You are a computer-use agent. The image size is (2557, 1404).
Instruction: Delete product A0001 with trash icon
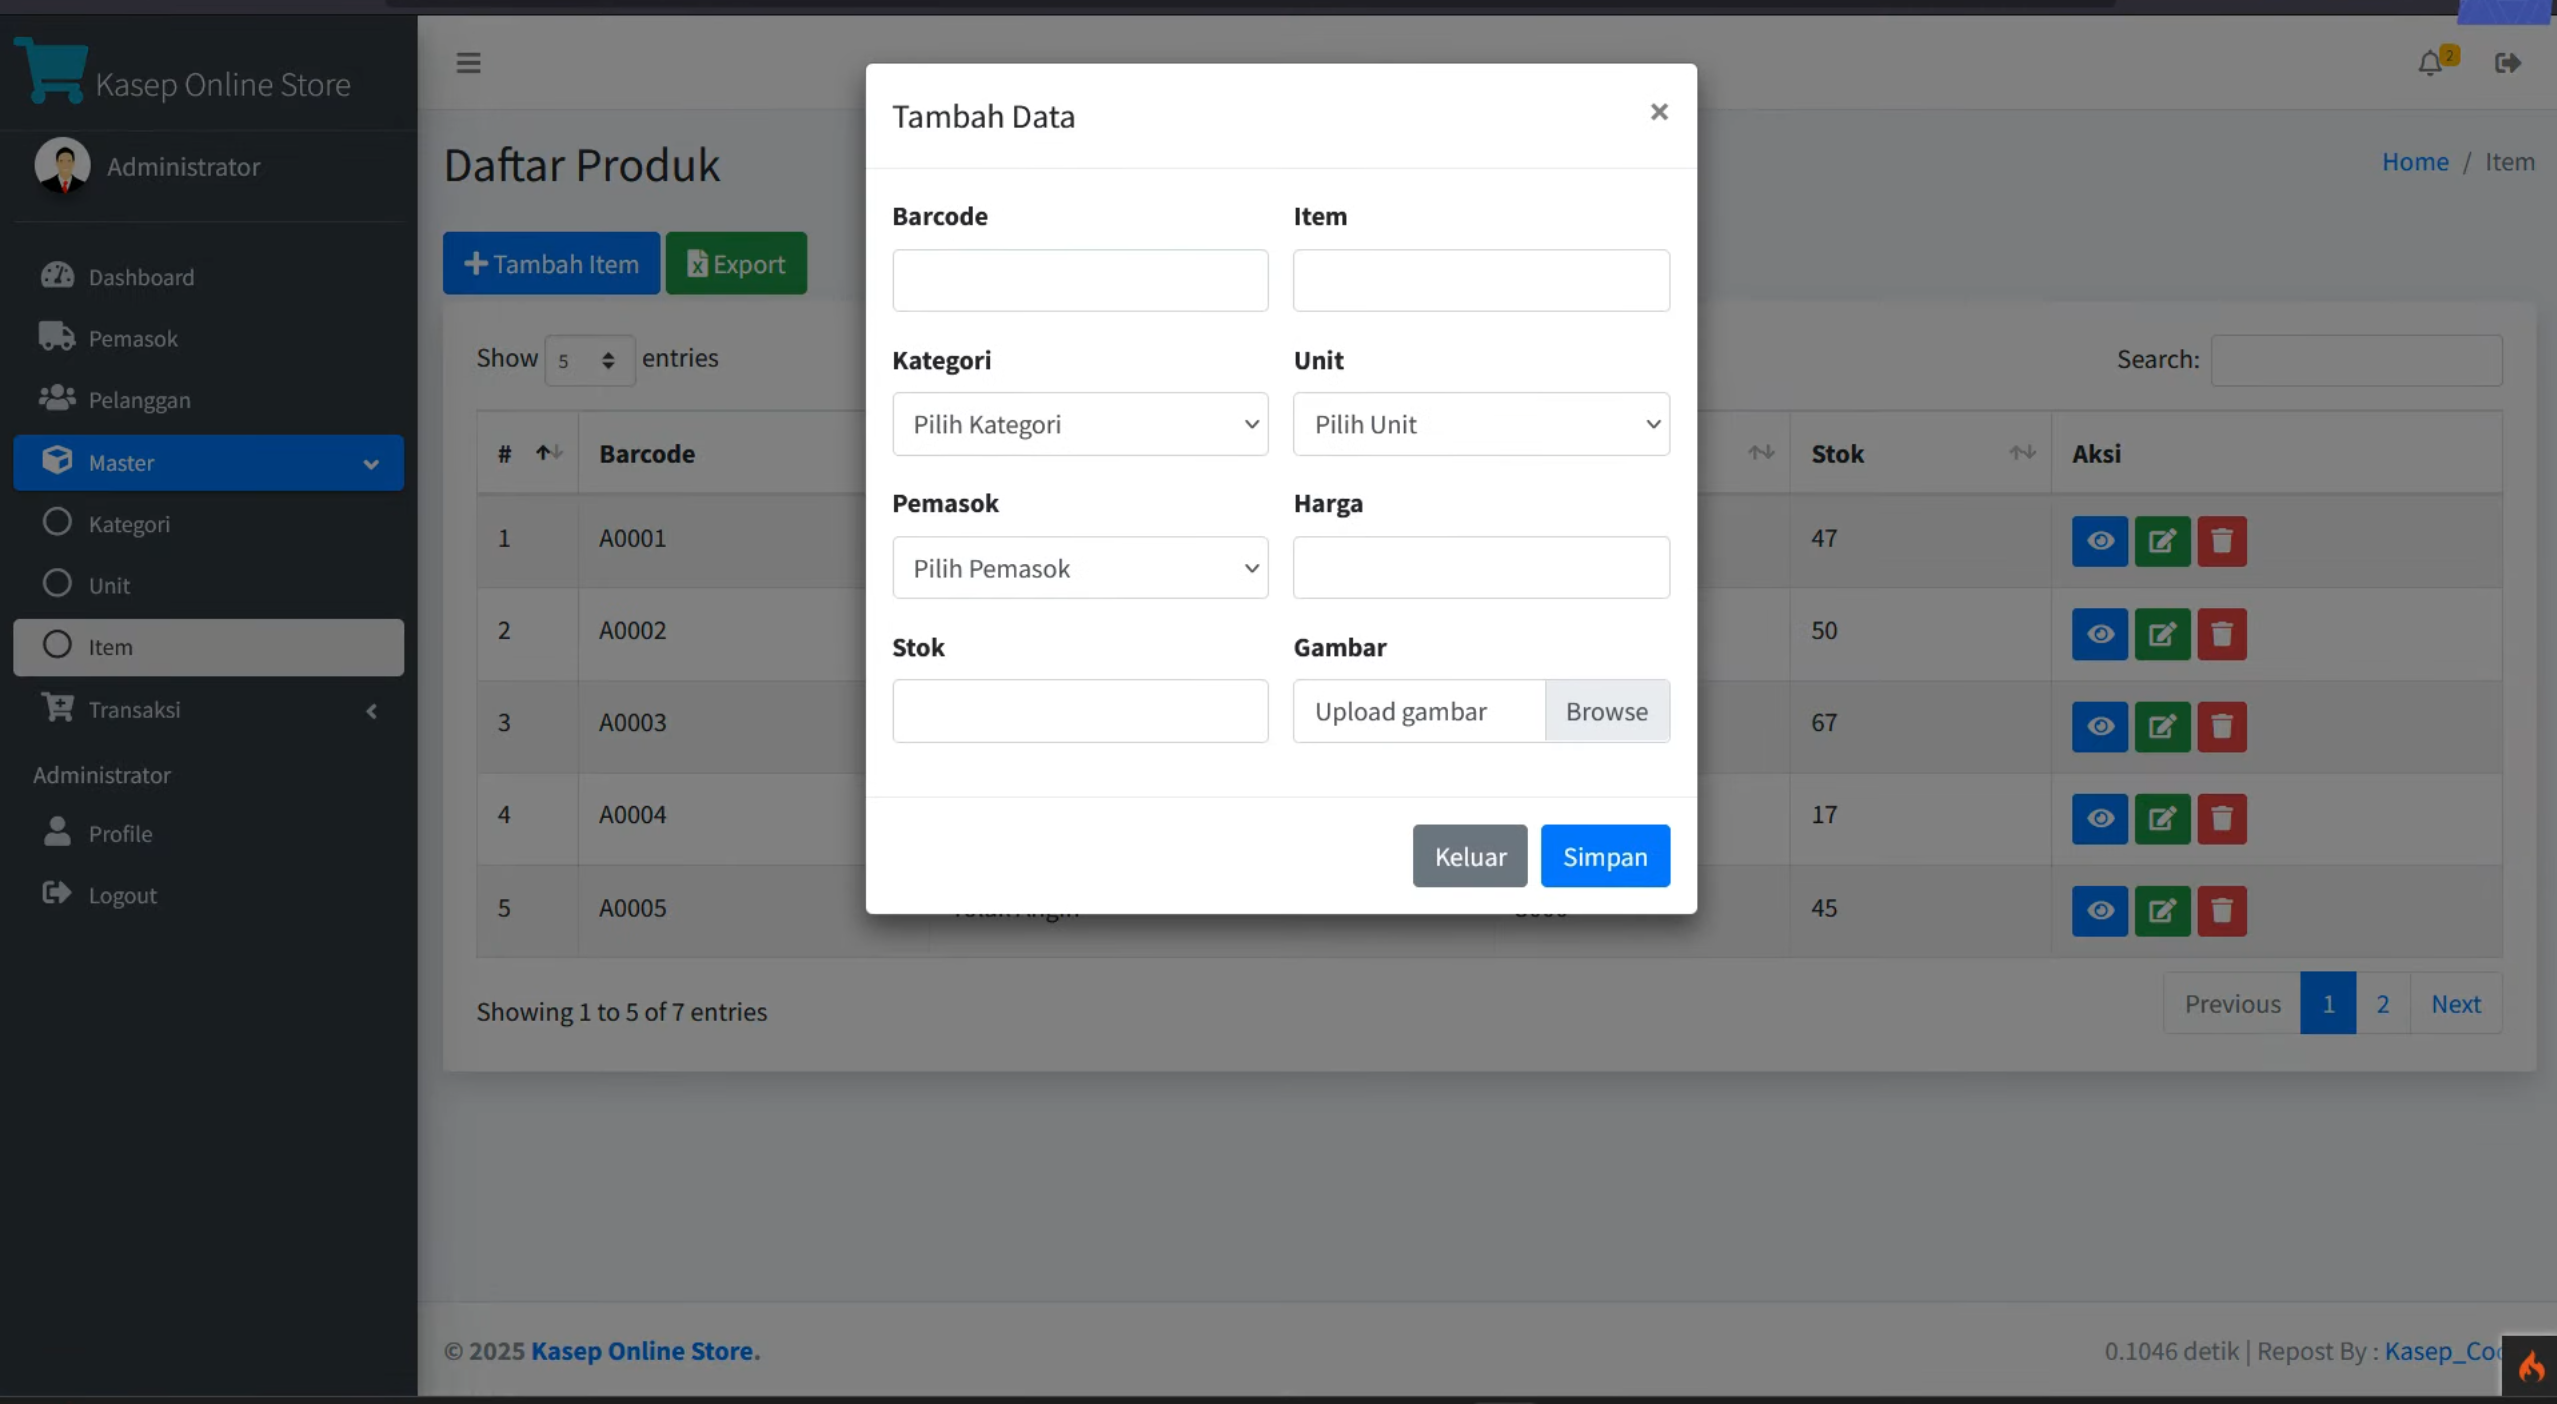click(x=2222, y=541)
